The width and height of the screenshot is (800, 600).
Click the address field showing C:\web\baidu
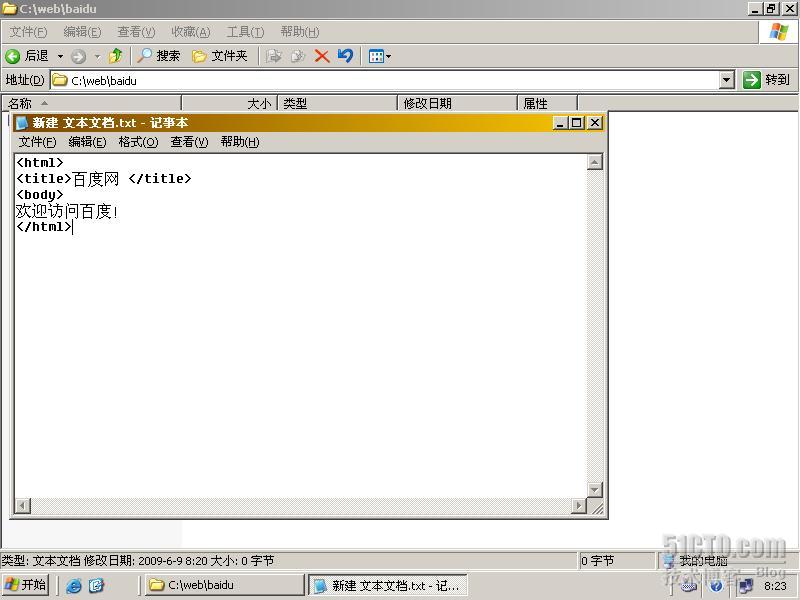[385, 80]
